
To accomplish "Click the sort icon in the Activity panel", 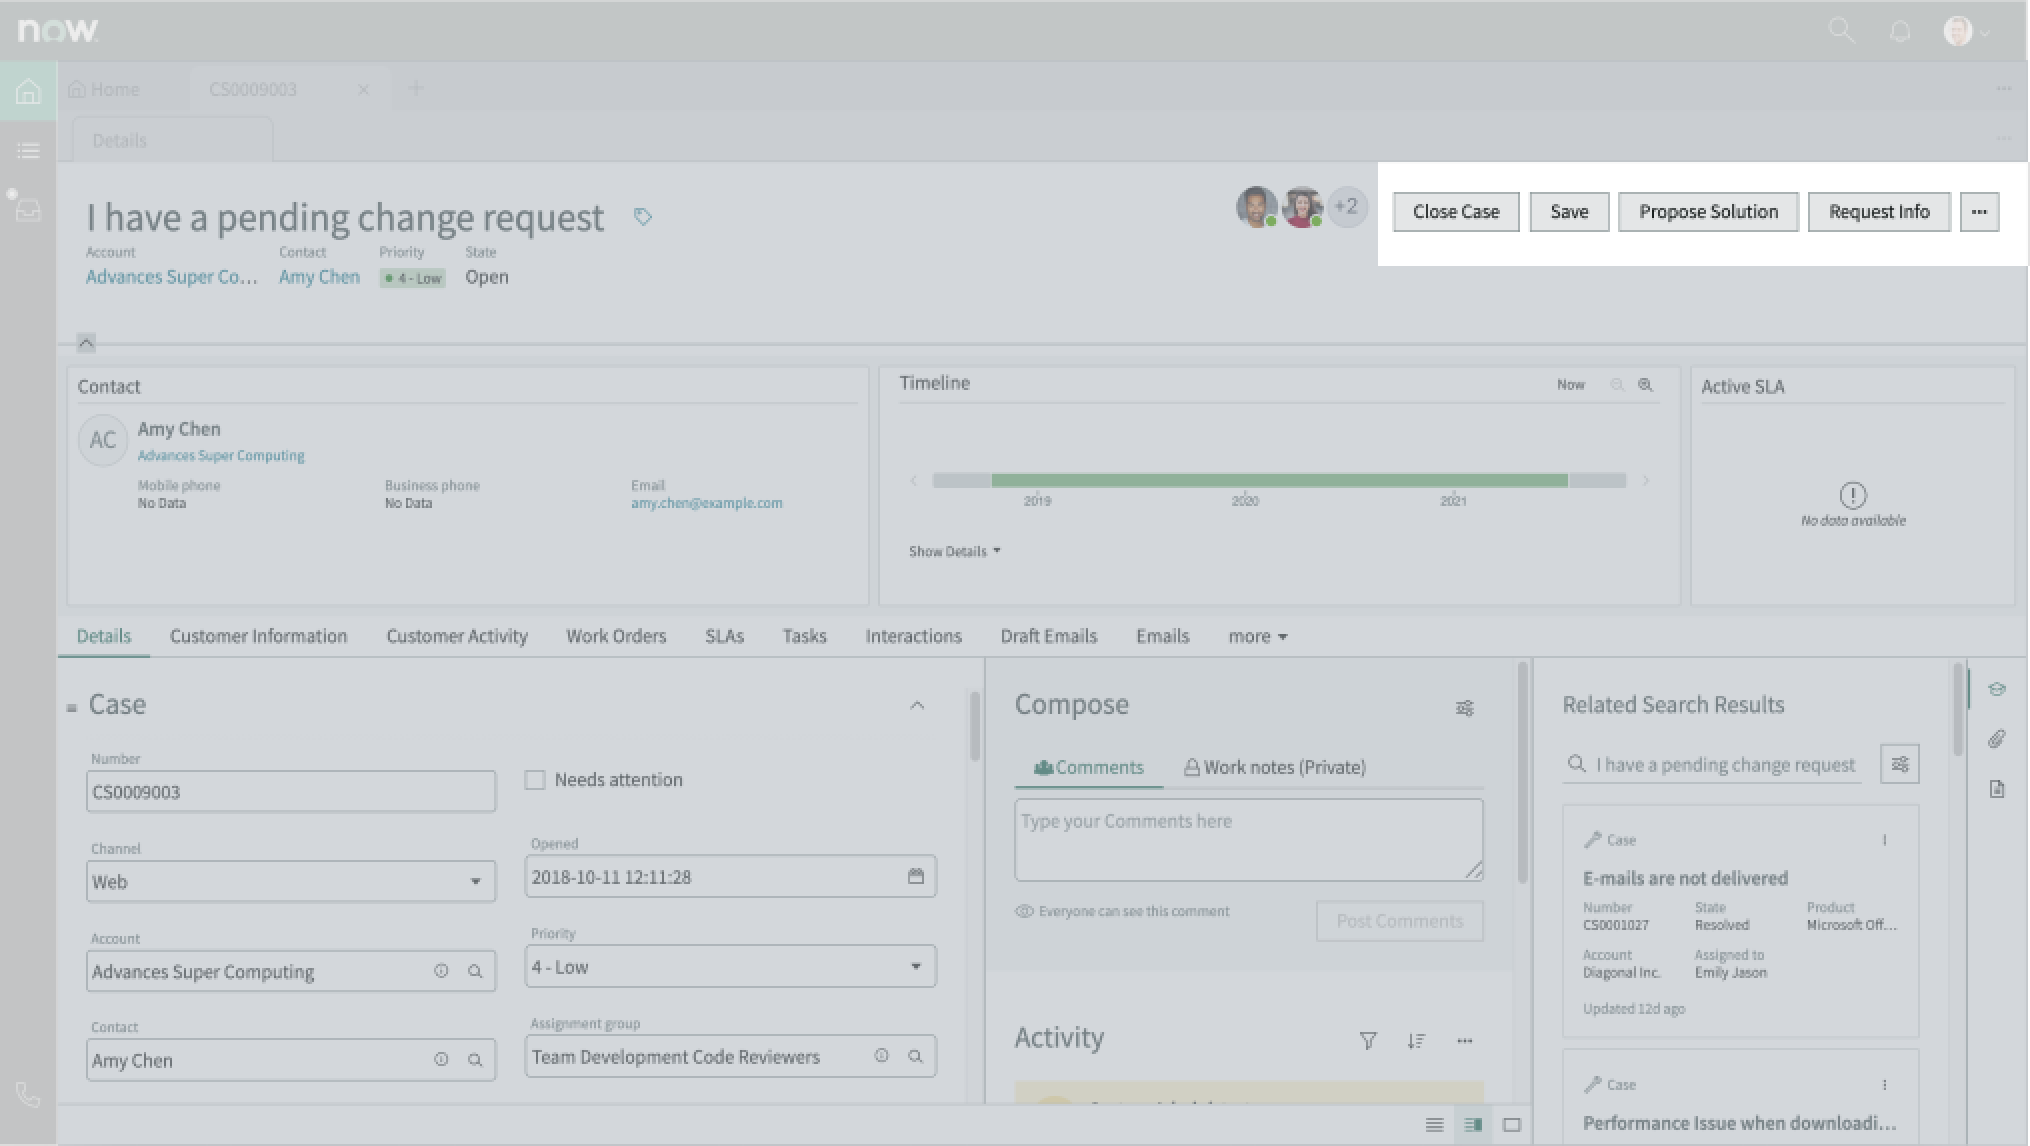I will [x=1416, y=1040].
